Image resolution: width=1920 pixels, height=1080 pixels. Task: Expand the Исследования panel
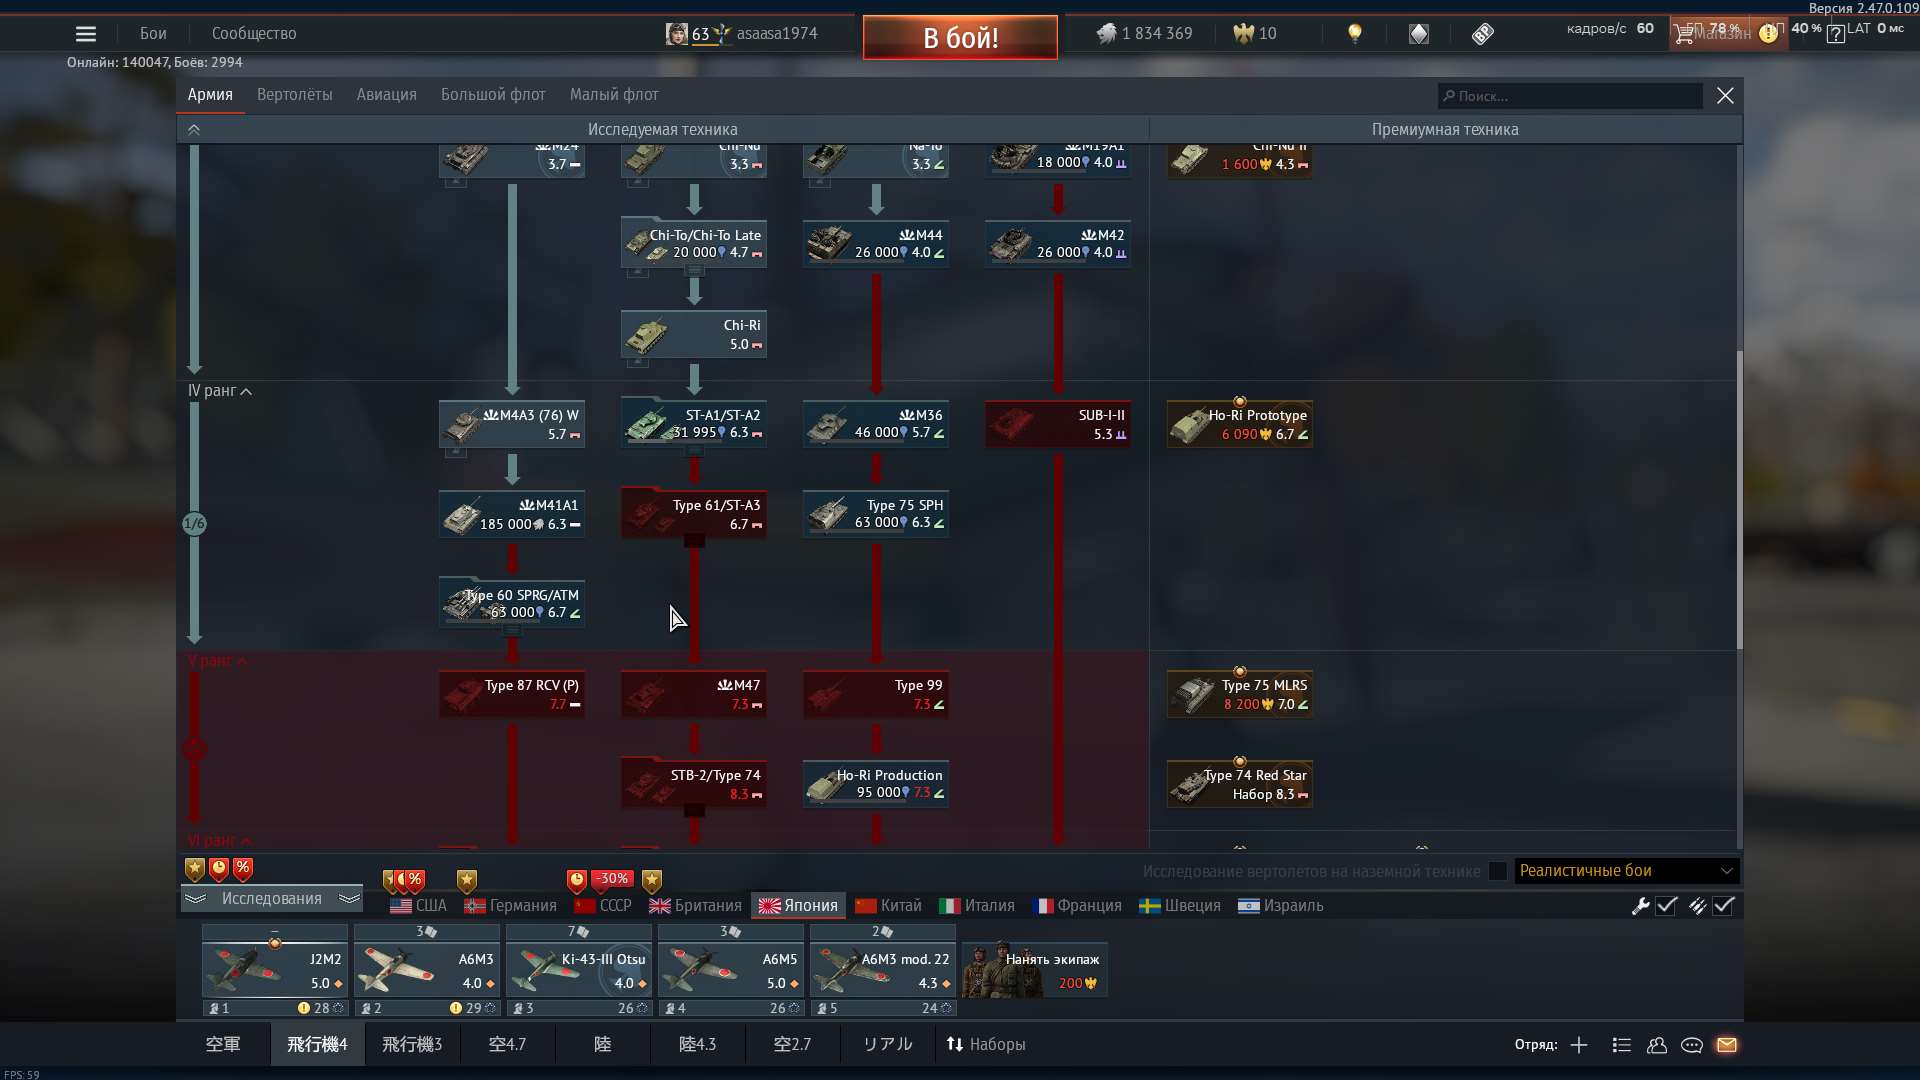(x=272, y=899)
